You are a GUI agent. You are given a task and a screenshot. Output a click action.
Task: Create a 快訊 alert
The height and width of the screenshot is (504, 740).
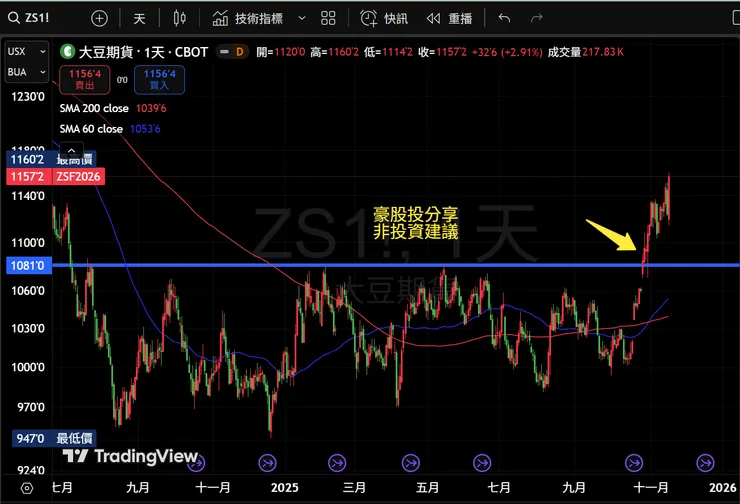click(x=384, y=18)
